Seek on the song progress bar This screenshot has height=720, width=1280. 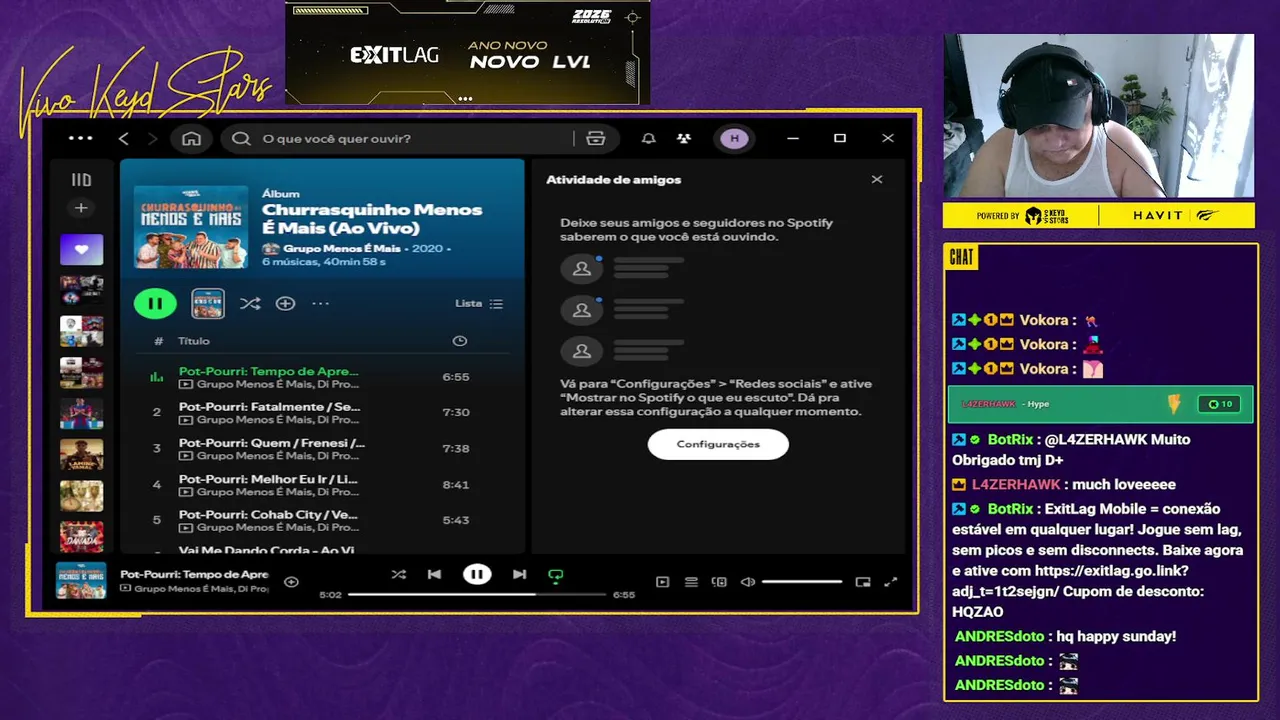(x=477, y=594)
